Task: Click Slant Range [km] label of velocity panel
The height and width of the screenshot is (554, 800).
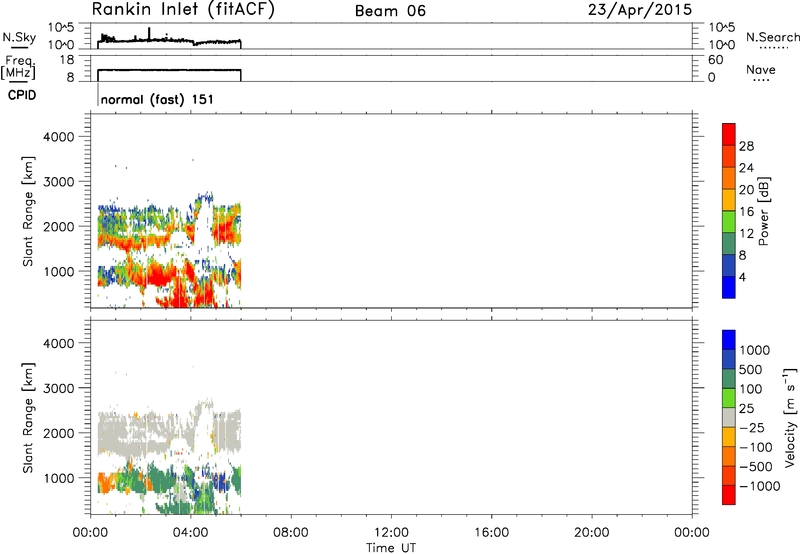Action: point(28,418)
